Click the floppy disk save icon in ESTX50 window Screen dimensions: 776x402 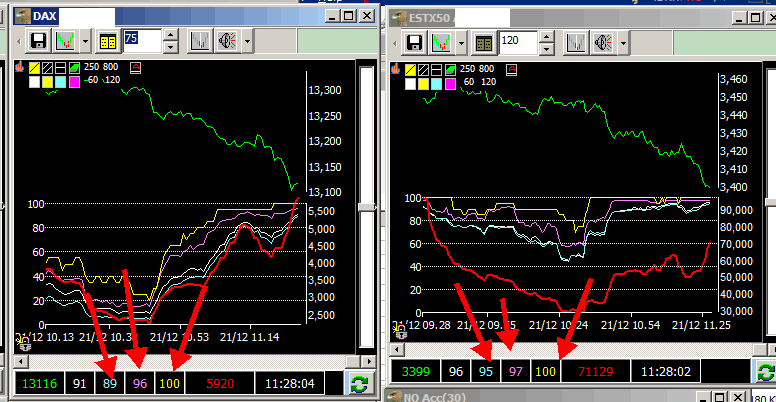[414, 42]
